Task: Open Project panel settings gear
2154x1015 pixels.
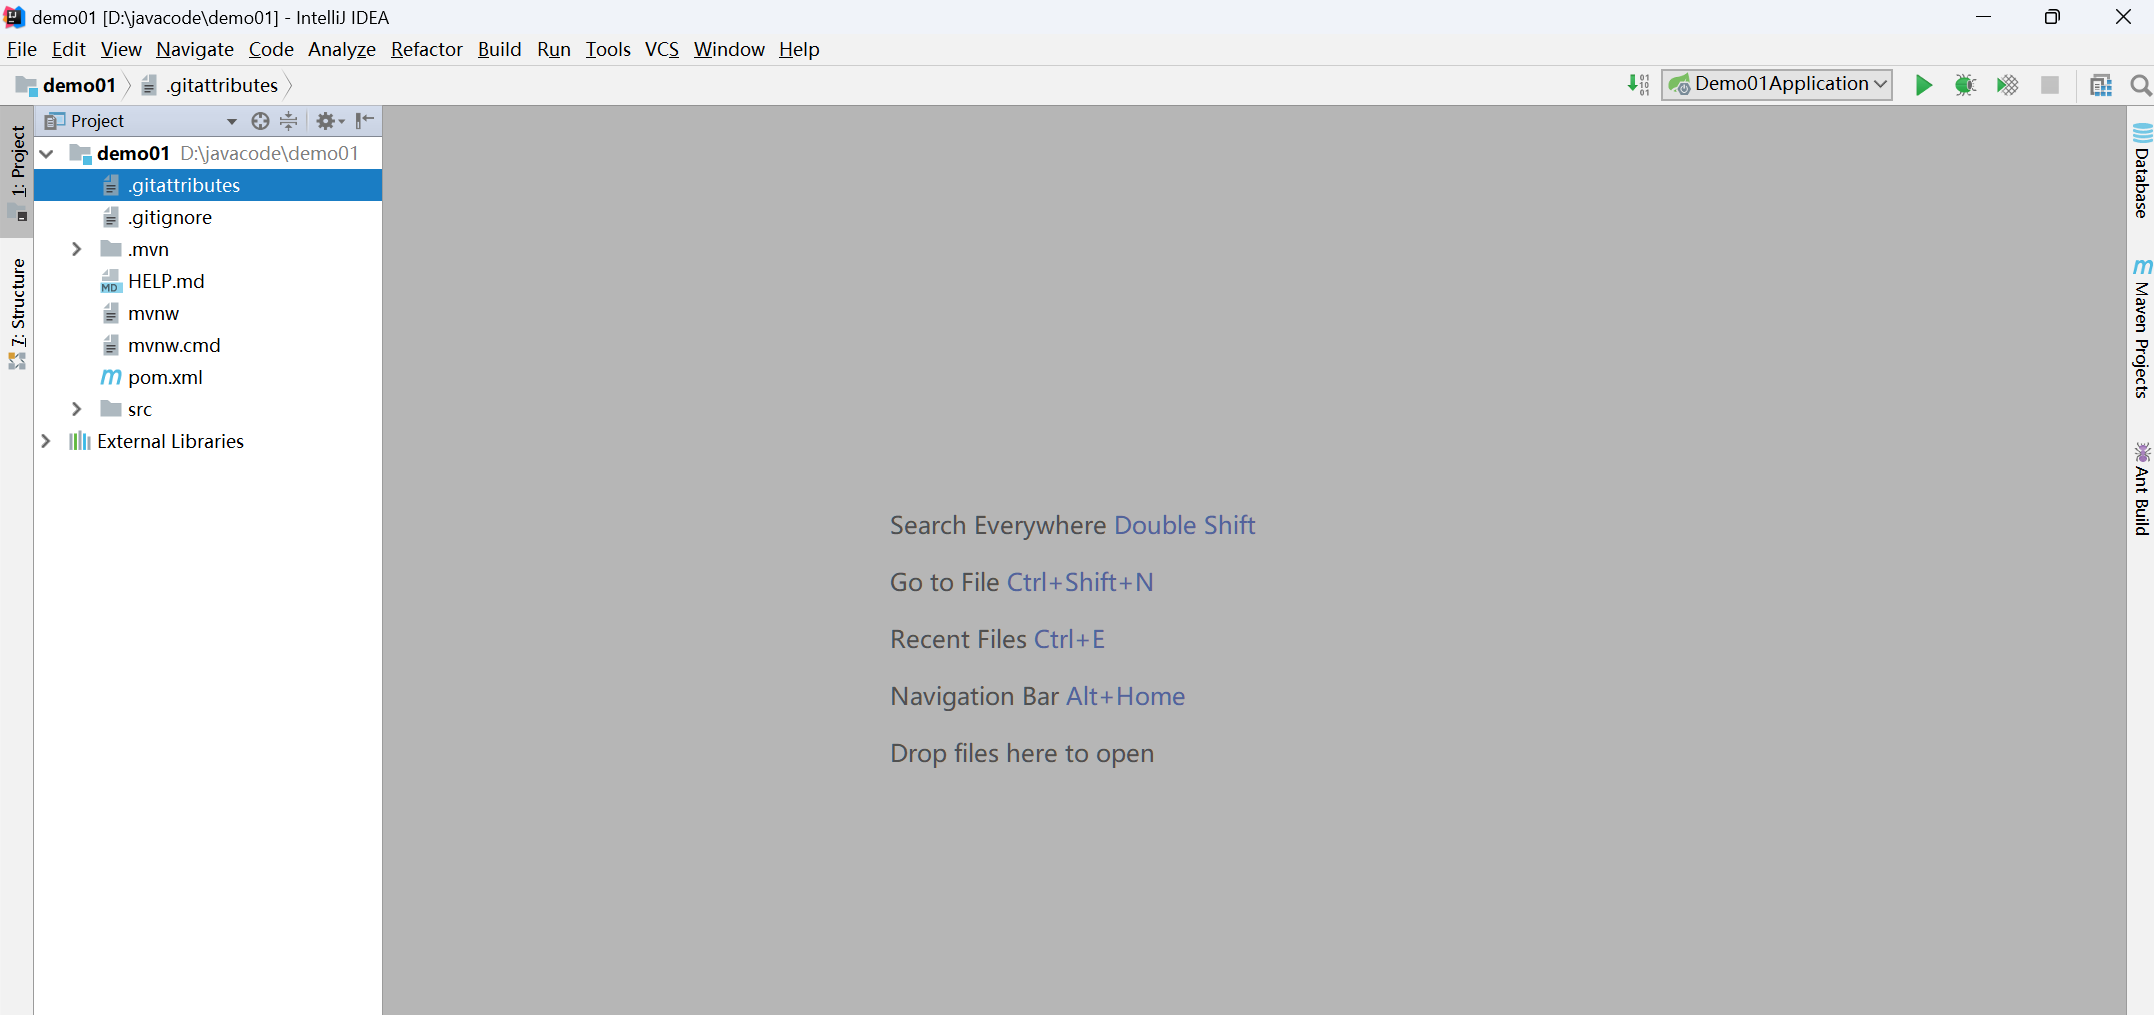Action: [329, 121]
